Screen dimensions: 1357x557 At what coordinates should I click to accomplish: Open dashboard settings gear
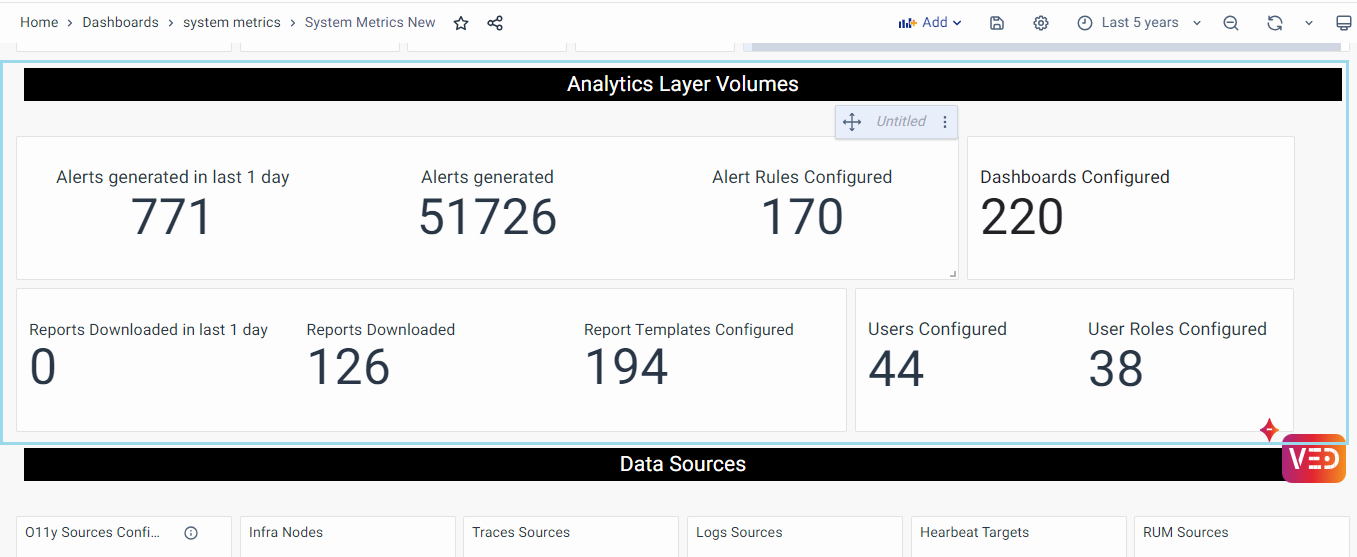pyautogui.click(x=1041, y=23)
